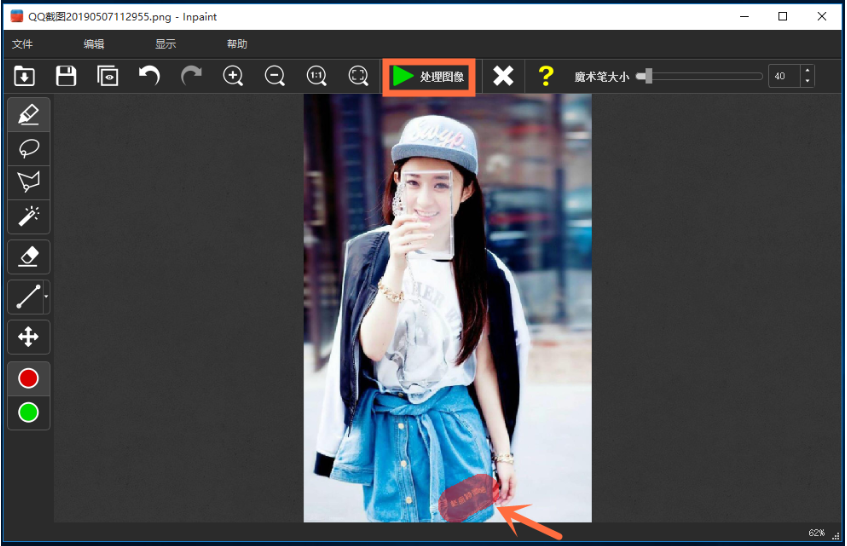
Task: Set zoom to 1:1 actual size
Action: (316, 76)
